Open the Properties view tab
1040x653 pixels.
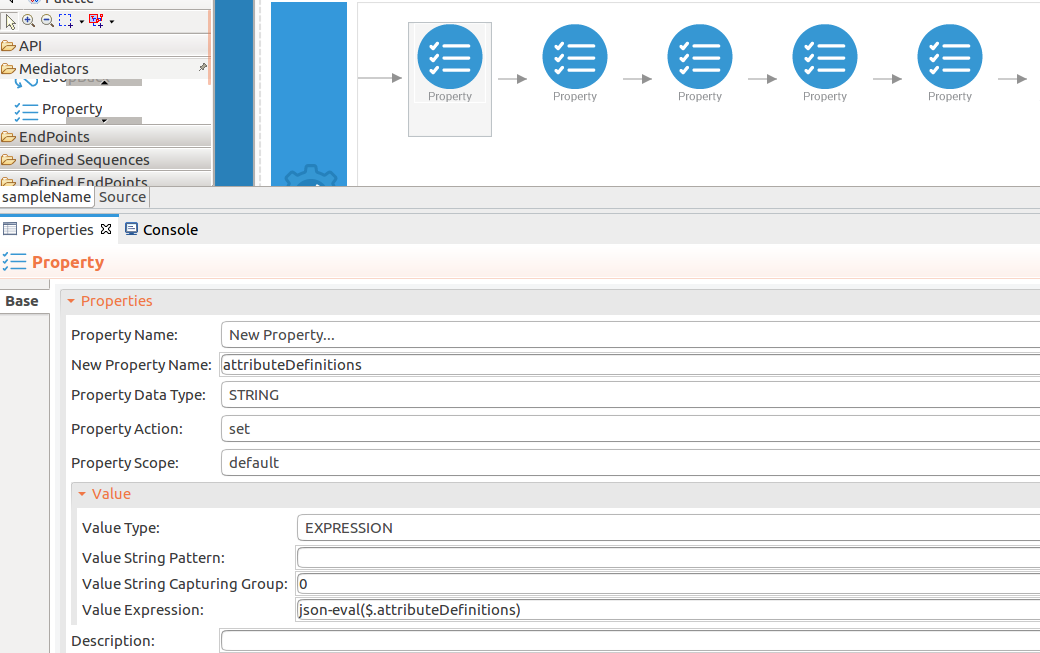coord(58,229)
